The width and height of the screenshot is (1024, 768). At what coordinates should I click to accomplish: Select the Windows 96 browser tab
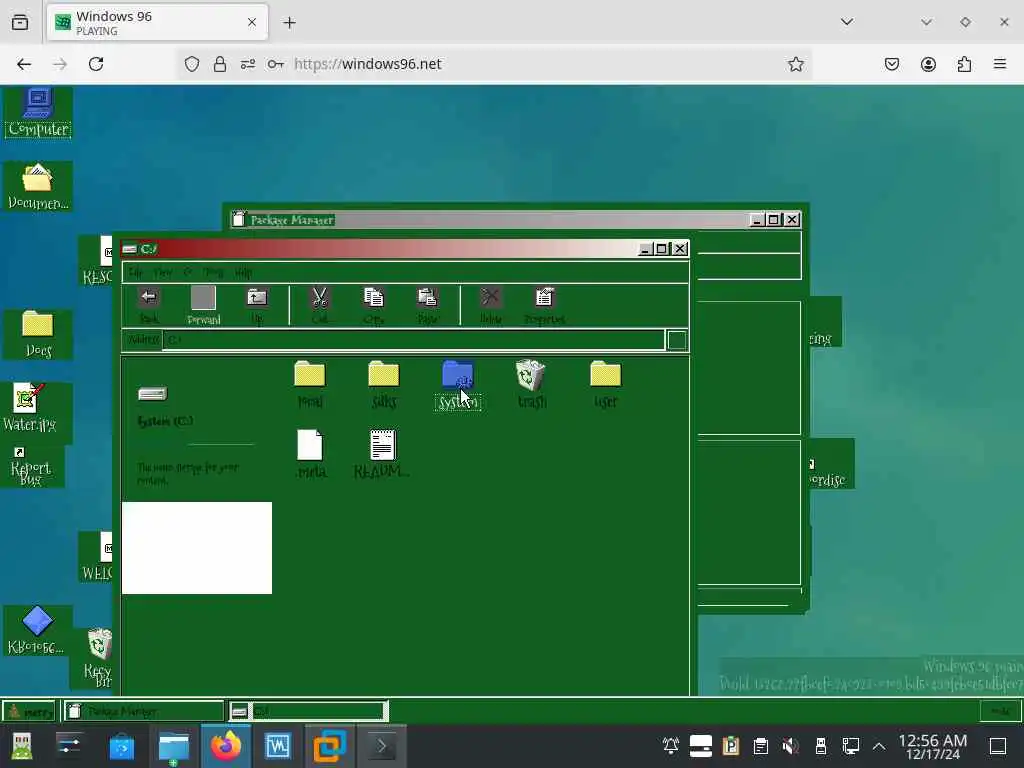tap(157, 22)
